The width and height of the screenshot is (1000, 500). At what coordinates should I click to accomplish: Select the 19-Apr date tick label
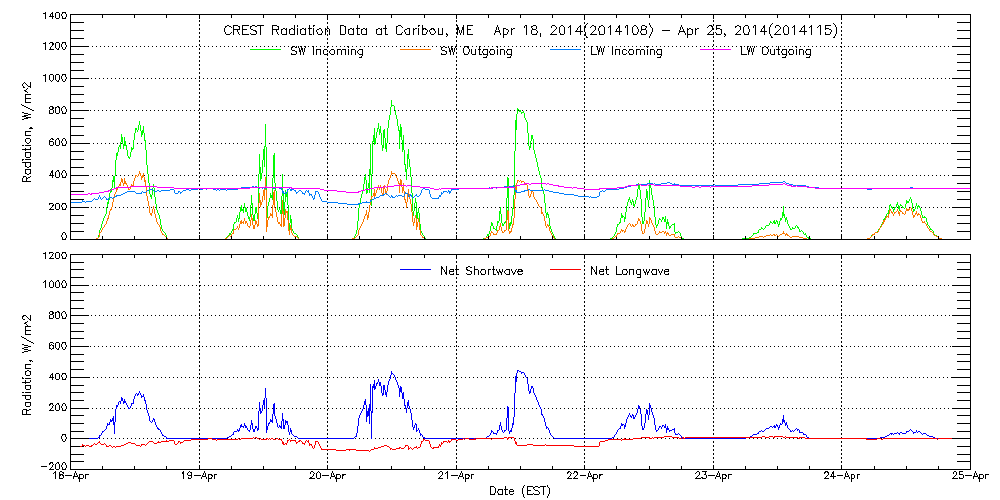pos(201,478)
